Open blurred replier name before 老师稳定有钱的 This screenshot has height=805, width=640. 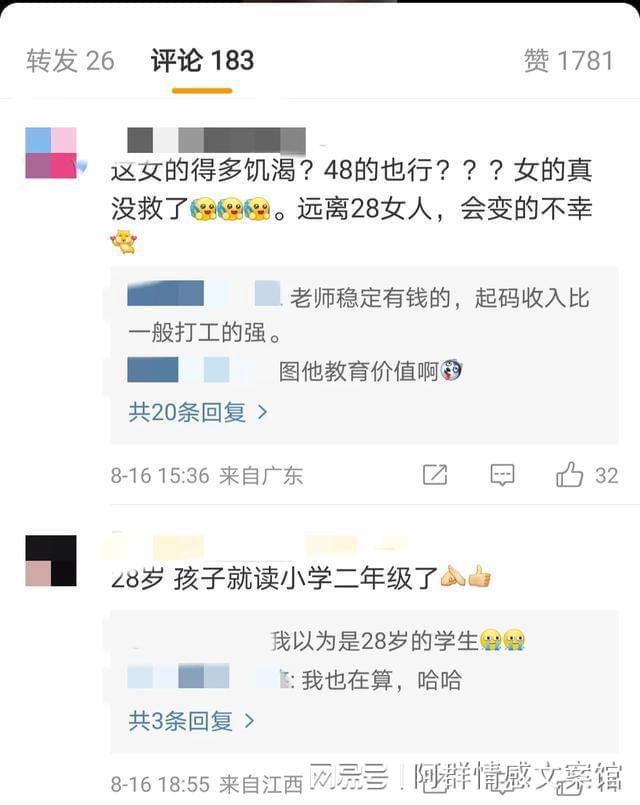(x=204, y=294)
